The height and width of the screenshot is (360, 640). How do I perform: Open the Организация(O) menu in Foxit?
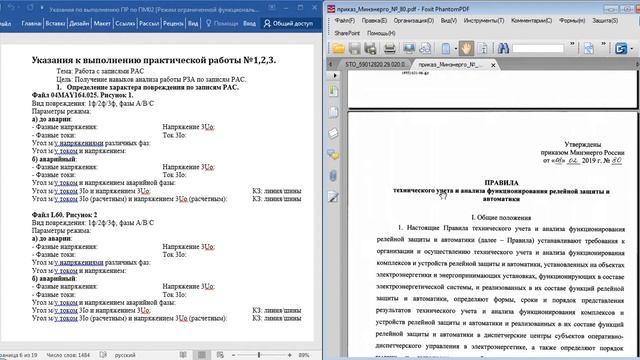[x=413, y=20]
